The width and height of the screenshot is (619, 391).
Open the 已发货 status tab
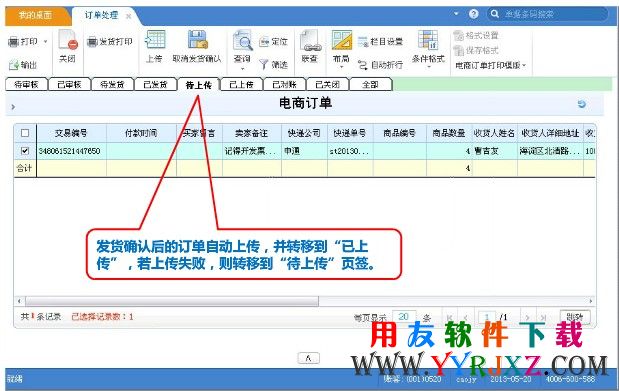point(156,84)
